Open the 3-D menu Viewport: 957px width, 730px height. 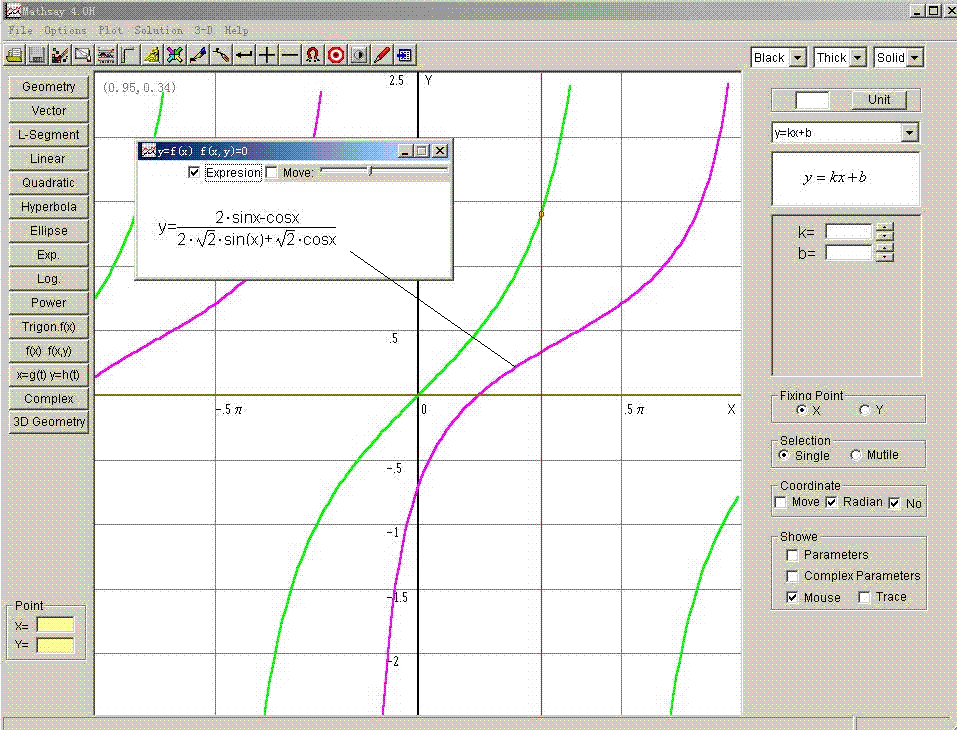(203, 30)
